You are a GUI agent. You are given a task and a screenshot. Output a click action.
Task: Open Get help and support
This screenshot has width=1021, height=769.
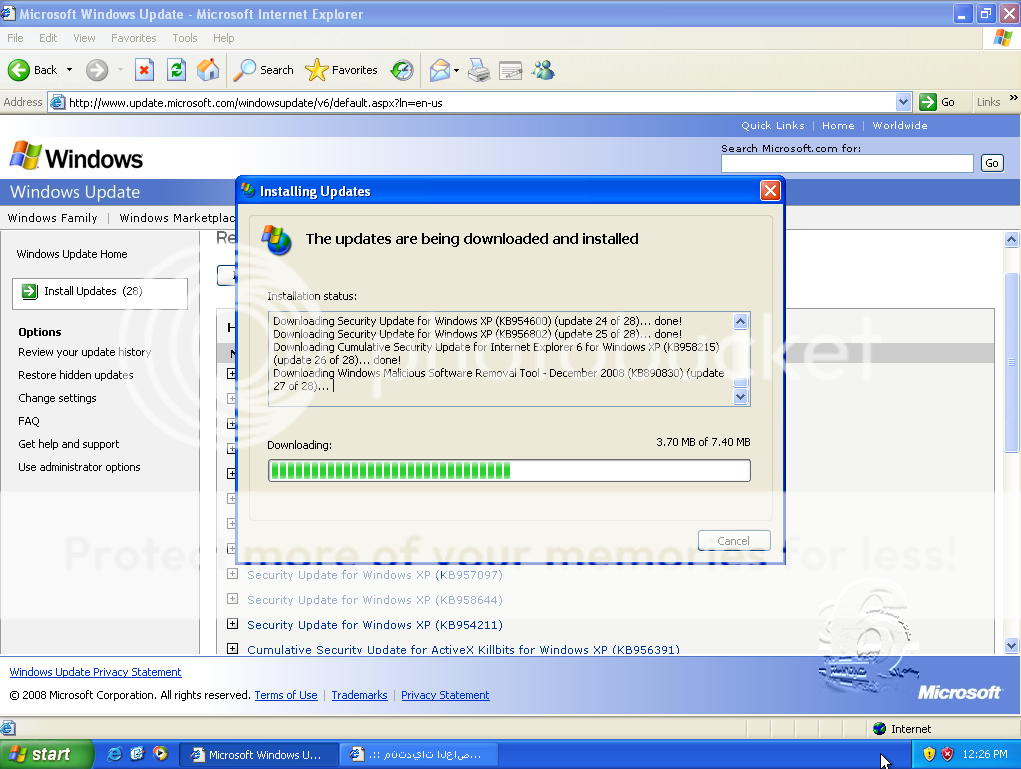tap(68, 444)
